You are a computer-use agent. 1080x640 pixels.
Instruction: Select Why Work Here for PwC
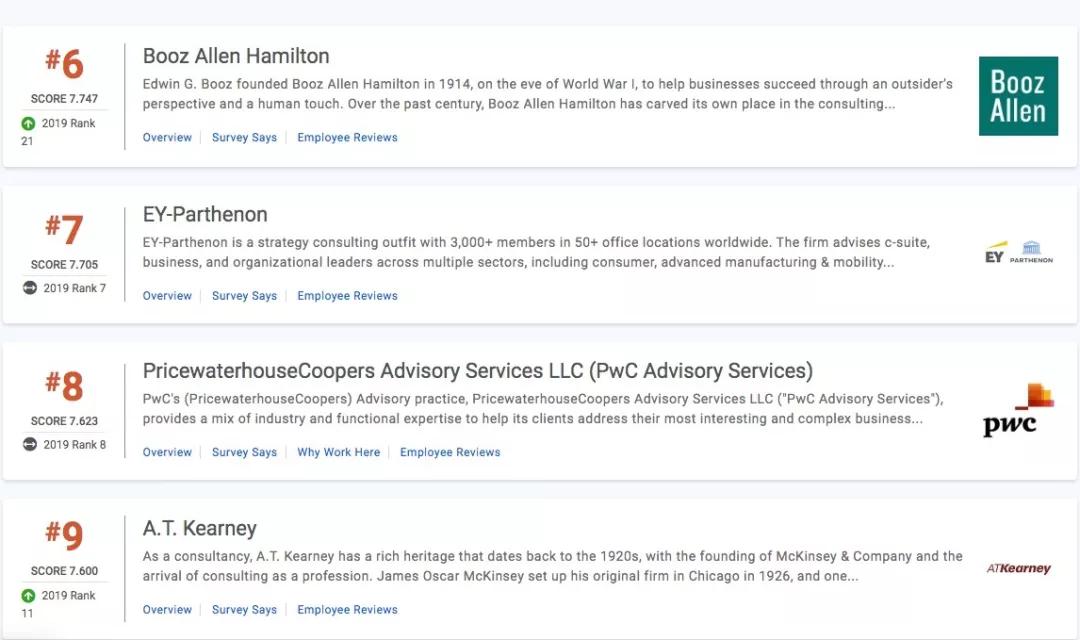[338, 452]
